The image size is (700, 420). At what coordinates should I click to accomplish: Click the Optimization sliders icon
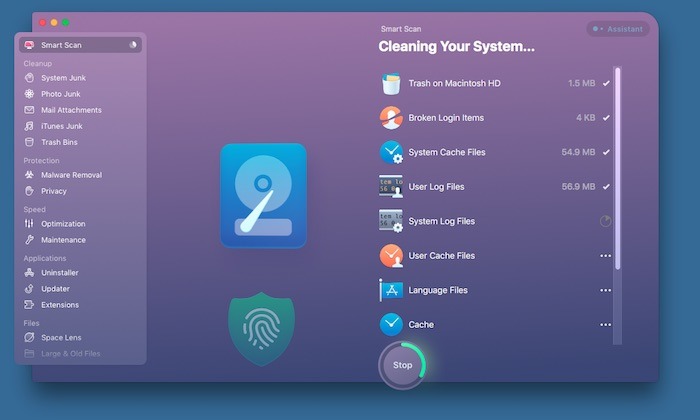29,224
